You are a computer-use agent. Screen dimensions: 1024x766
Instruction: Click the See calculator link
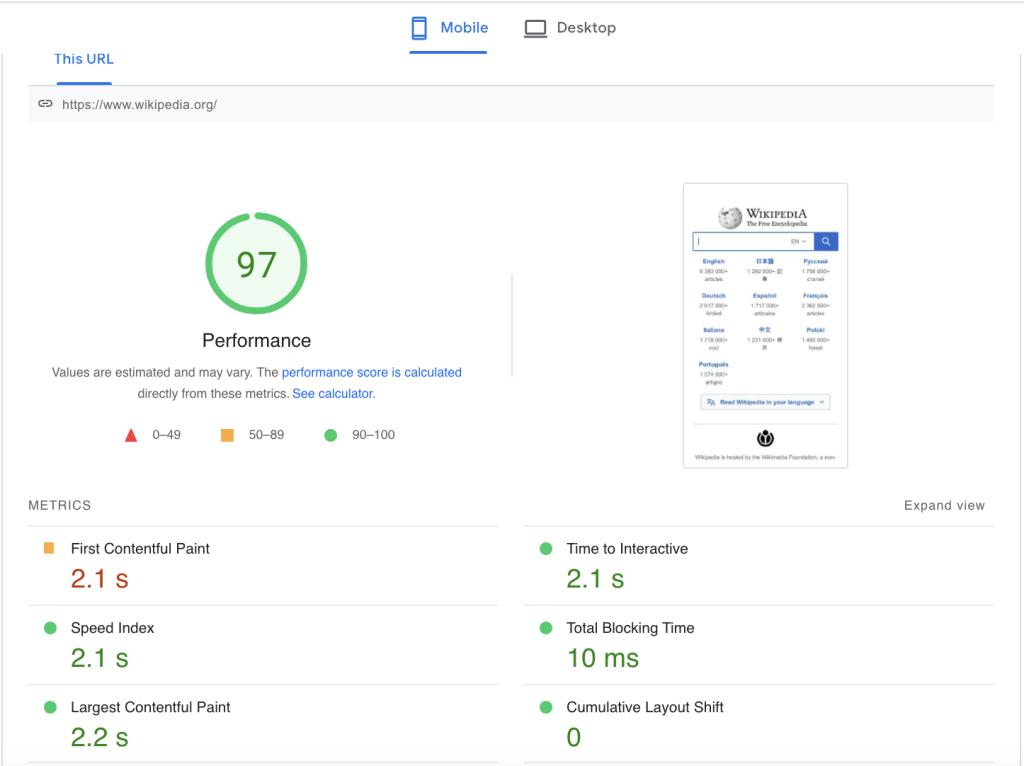[331, 393]
